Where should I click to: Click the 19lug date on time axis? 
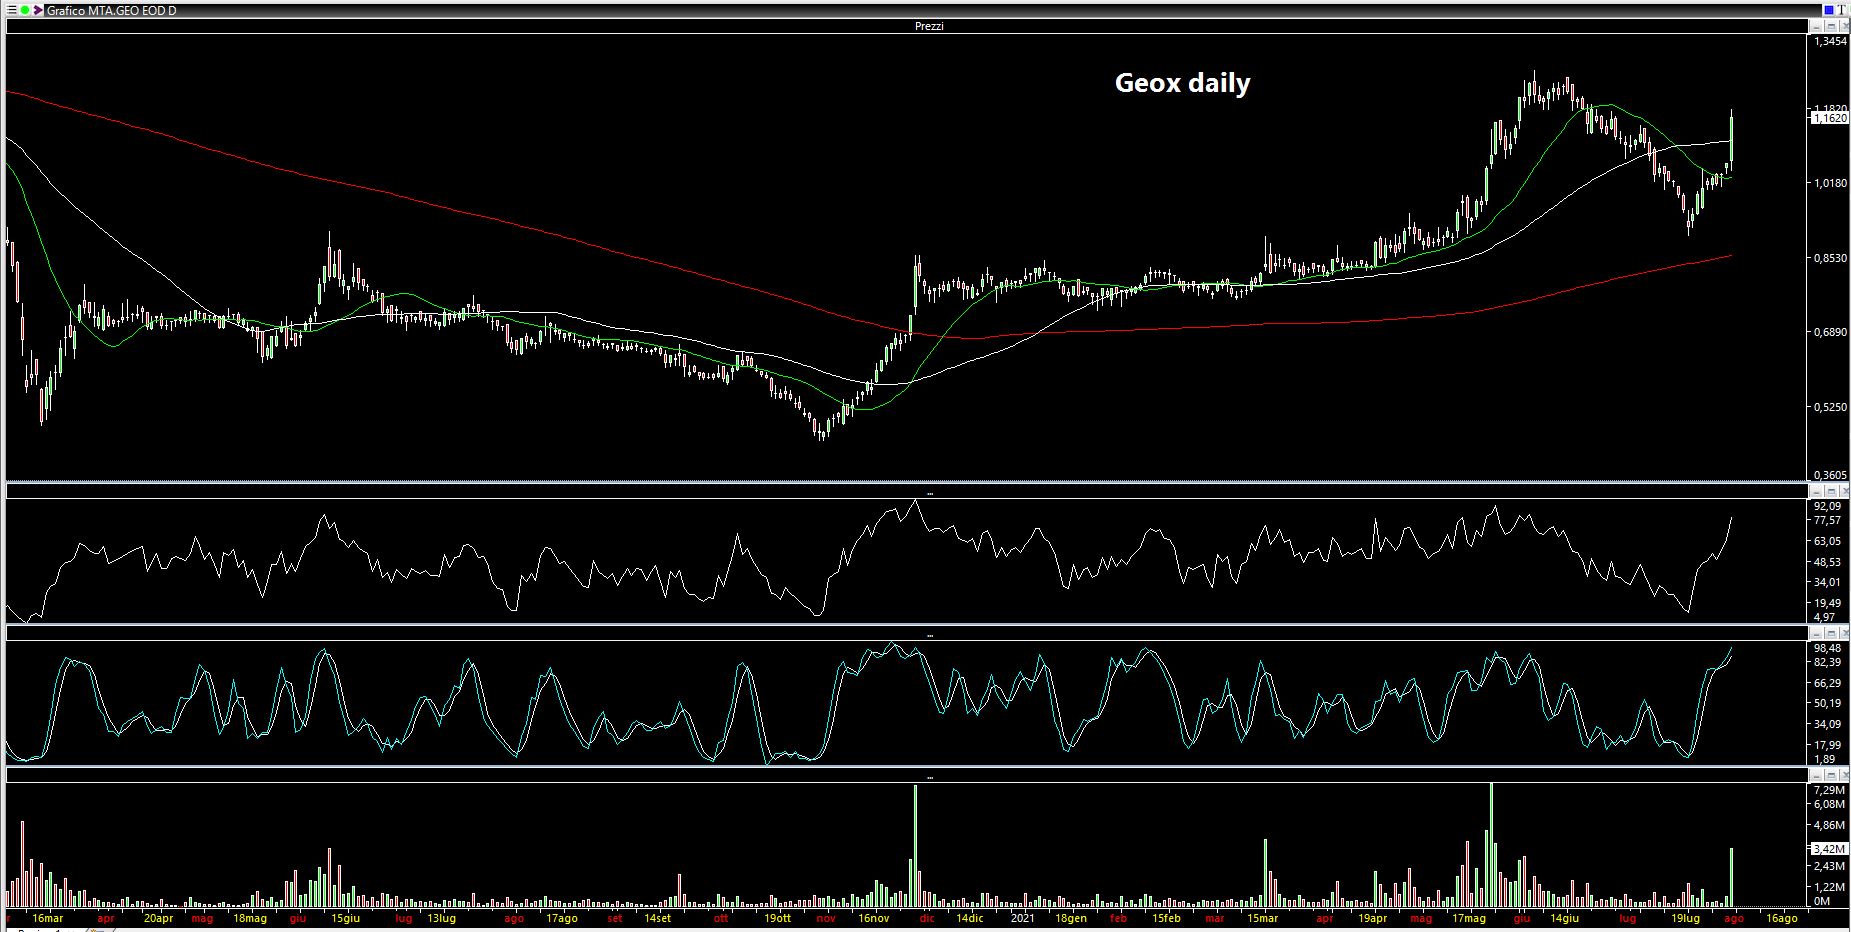pyautogui.click(x=1685, y=917)
